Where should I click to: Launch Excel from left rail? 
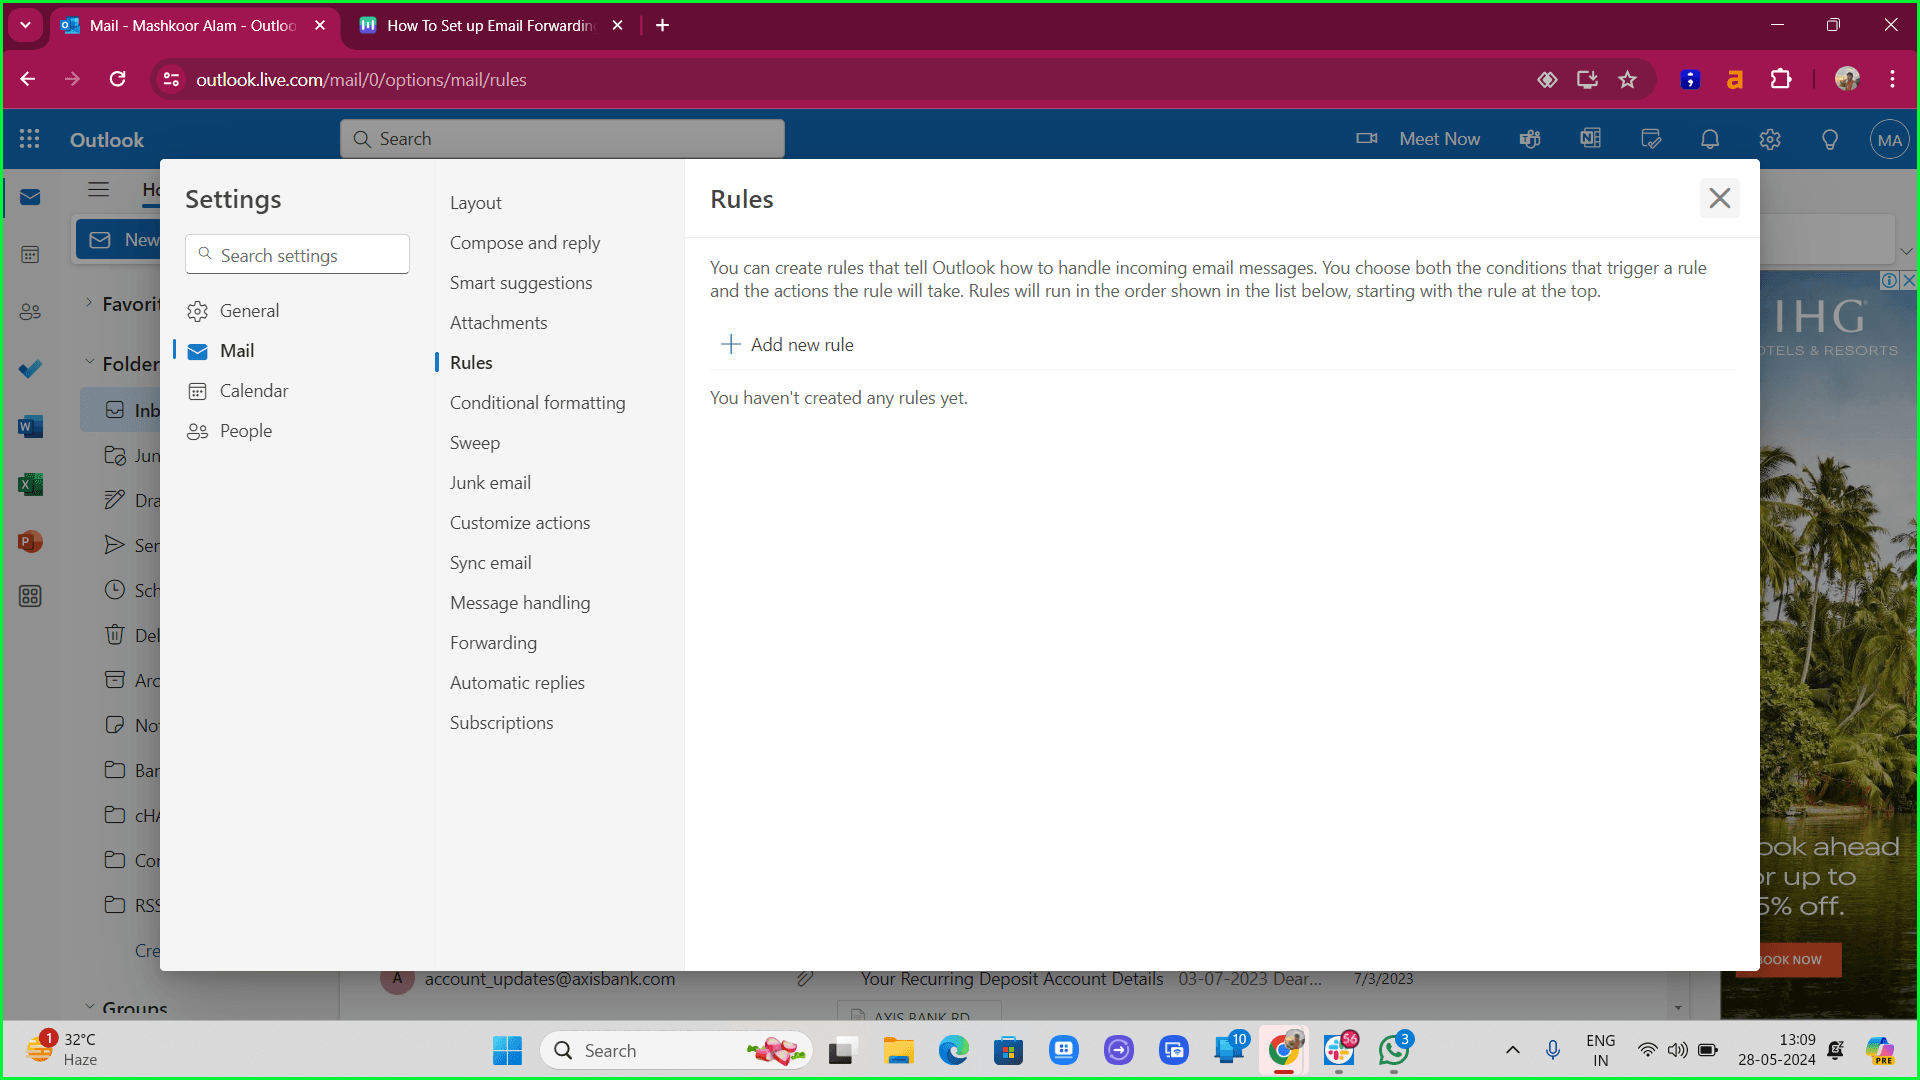[30, 485]
